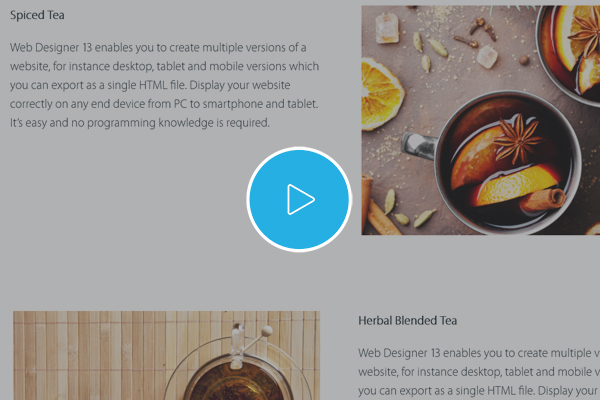Screen dimensions: 600x400
Task: Click the cinnamon stick inside the central mug
Action: [x=543, y=199]
